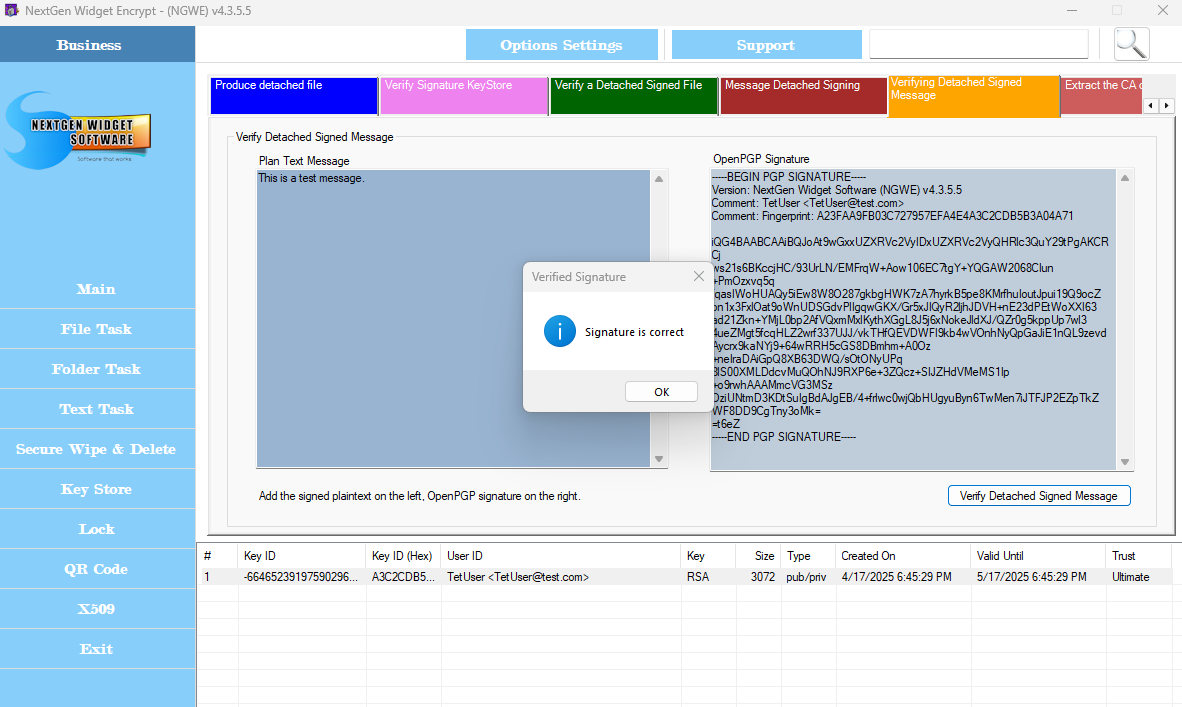The width and height of the screenshot is (1182, 707).
Task: Open Text Task in the sidebar
Action: (x=97, y=409)
